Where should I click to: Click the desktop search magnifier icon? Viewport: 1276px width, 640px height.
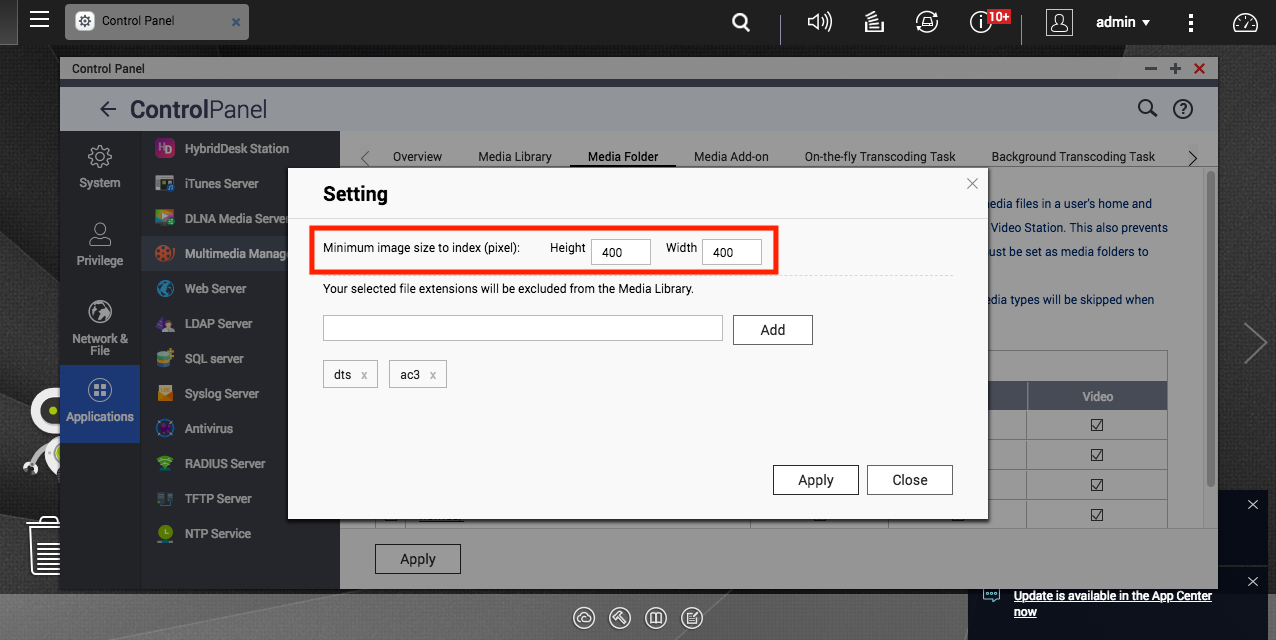click(741, 22)
